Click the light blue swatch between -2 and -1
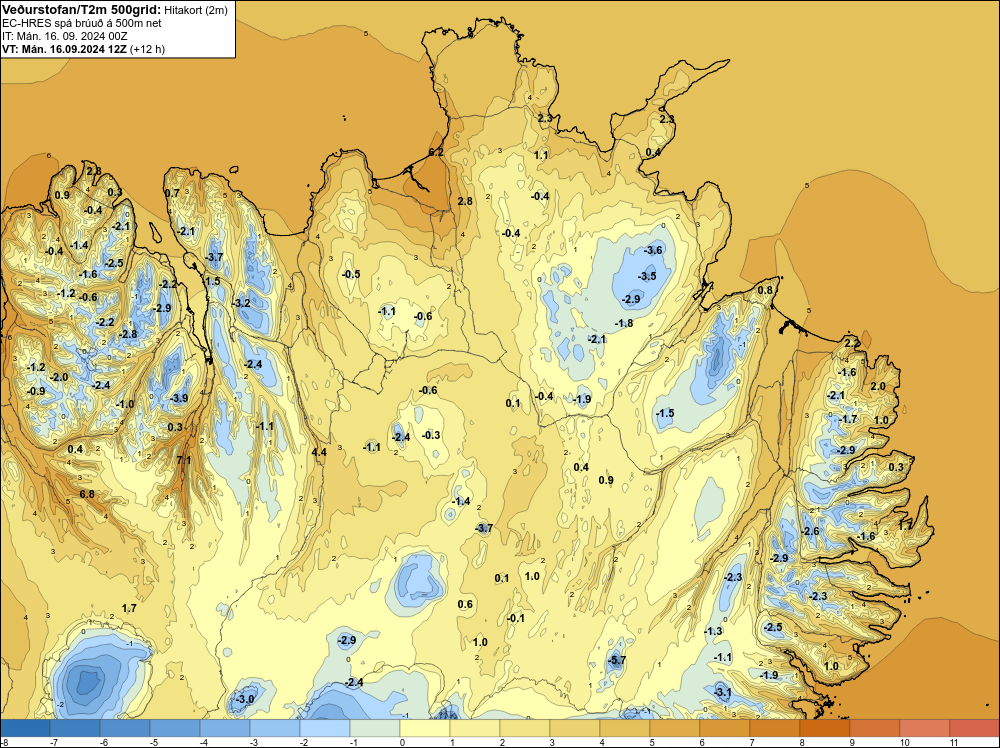This screenshot has height=748, width=1000. click(325, 728)
